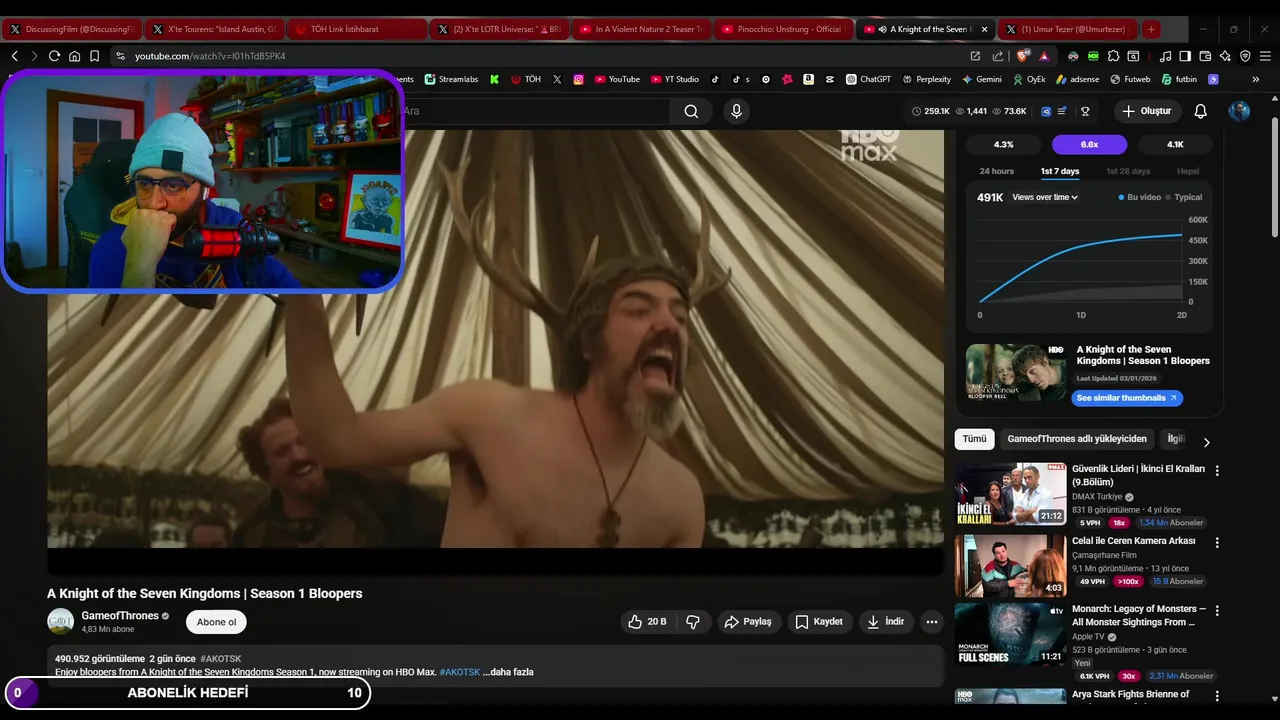Image resolution: width=1280 pixels, height=720 pixels.
Task: Start voice search with the microphone icon
Action: [737, 111]
